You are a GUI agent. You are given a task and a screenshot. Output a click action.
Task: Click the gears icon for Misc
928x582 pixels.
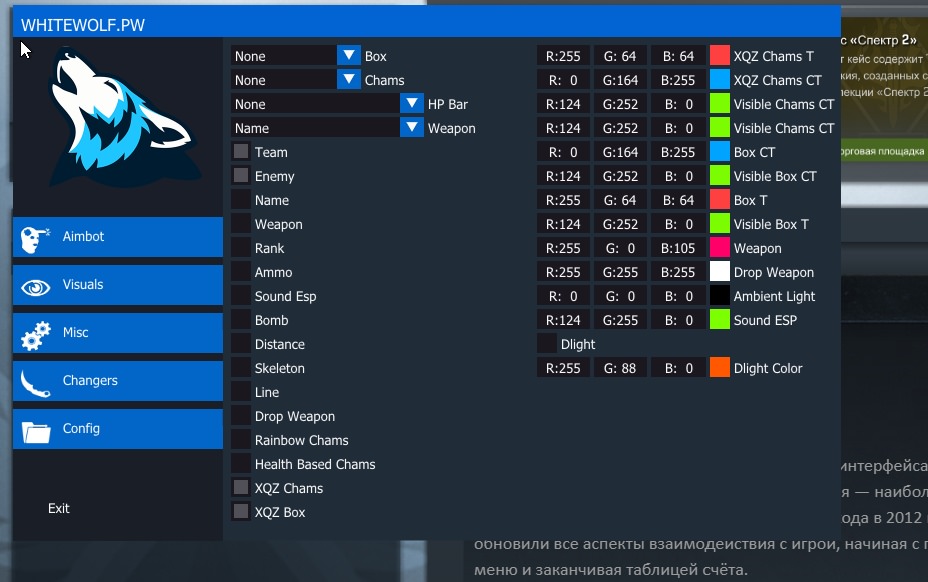36,334
